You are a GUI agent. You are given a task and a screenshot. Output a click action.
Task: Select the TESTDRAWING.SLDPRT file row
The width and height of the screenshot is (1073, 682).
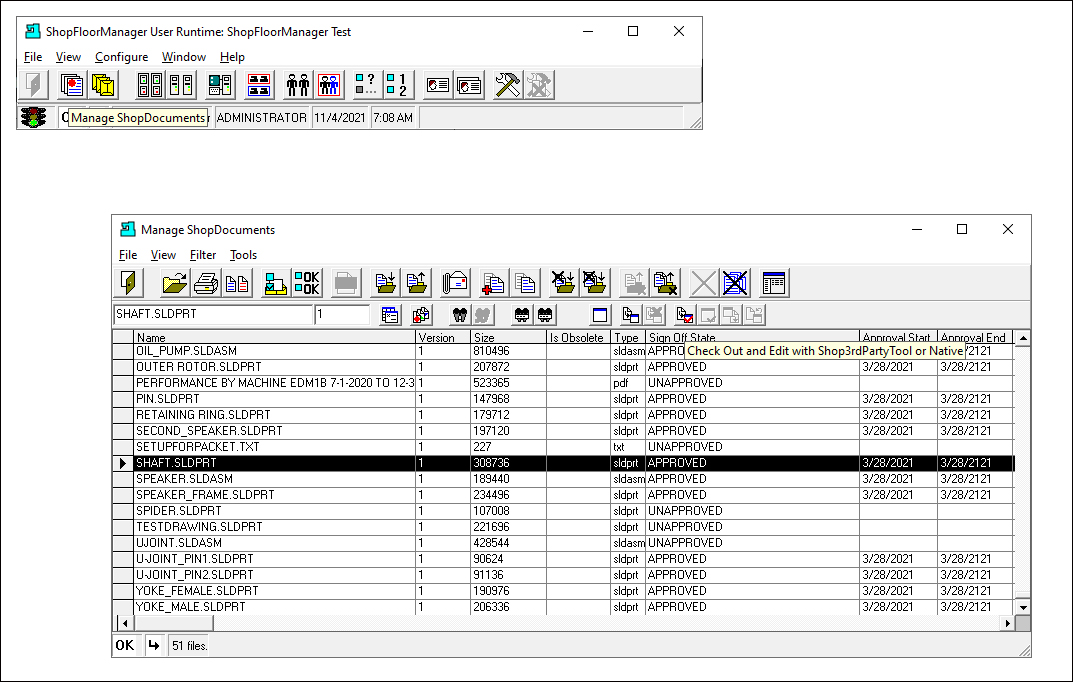coord(563,527)
